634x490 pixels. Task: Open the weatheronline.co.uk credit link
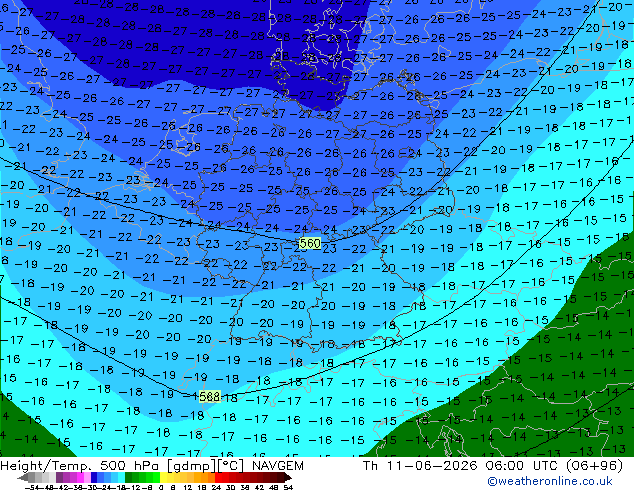(x=550, y=481)
